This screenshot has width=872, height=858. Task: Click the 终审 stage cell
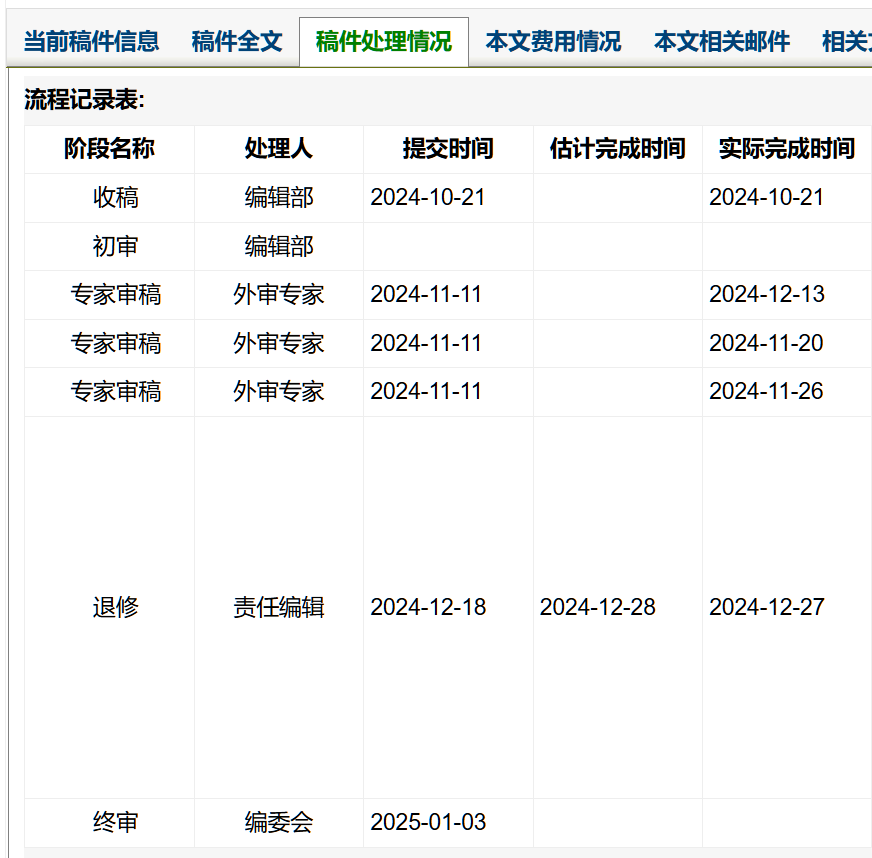[x=115, y=823]
